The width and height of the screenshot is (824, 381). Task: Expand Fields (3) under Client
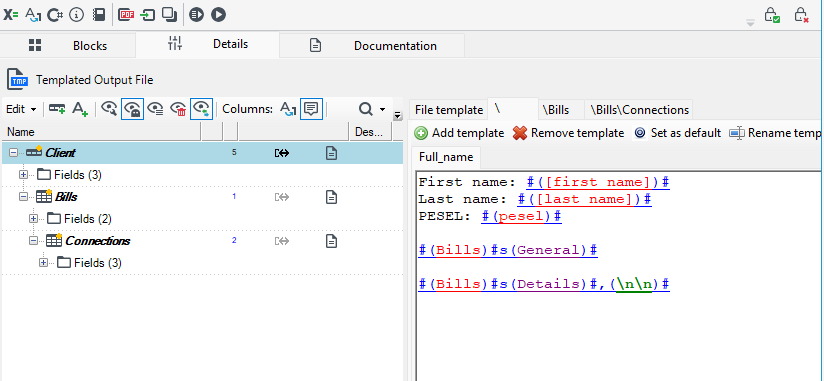click(x=23, y=174)
